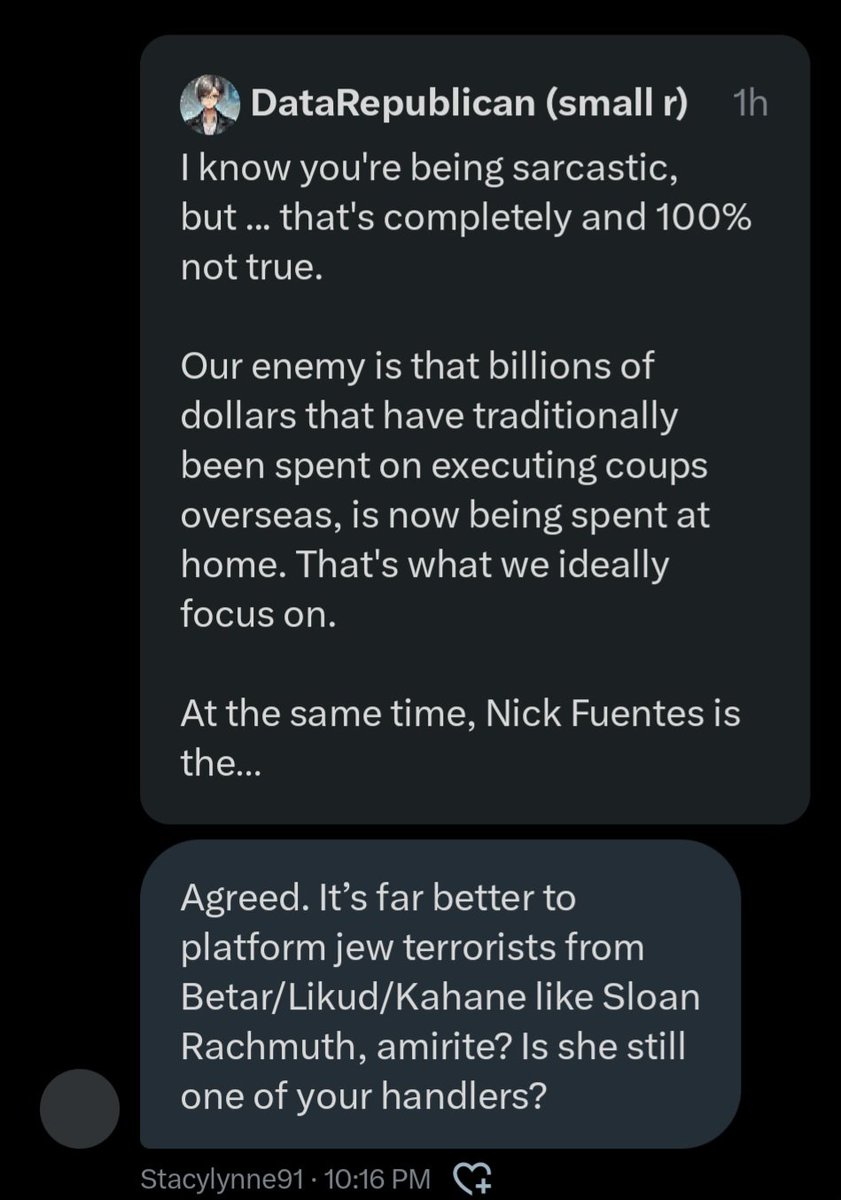Click "Agreed. It's far better to" line
This screenshot has height=1200, width=841.
tap(378, 898)
